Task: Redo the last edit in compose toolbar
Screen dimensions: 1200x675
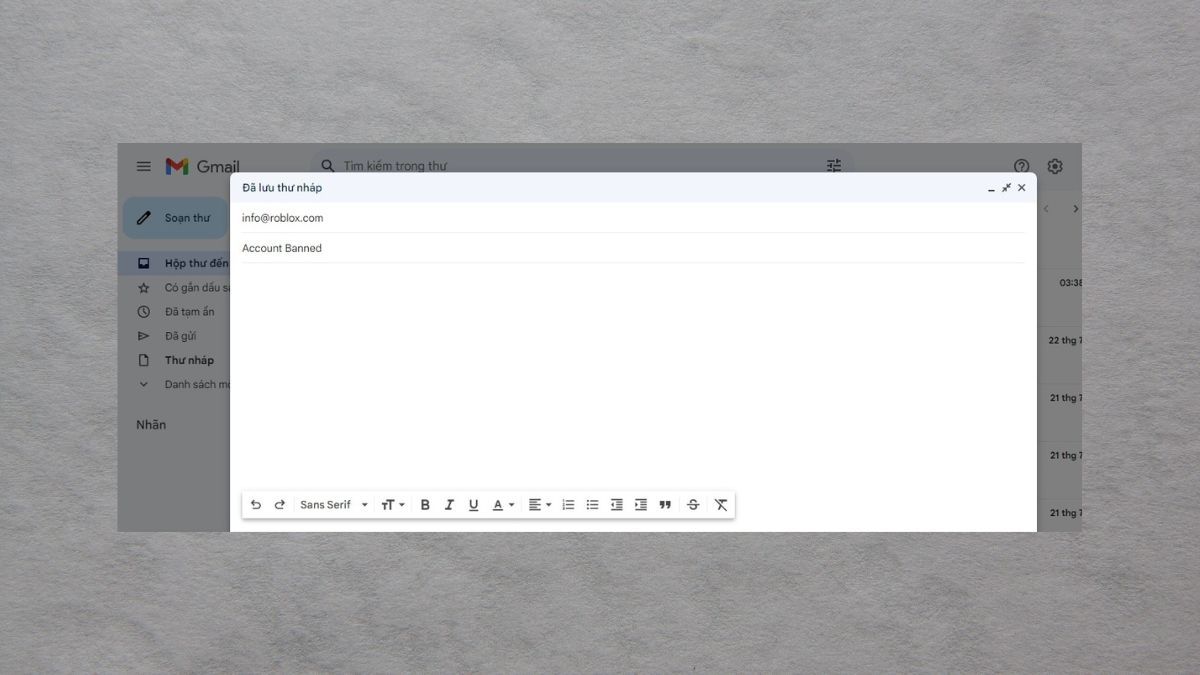Action: (x=280, y=505)
